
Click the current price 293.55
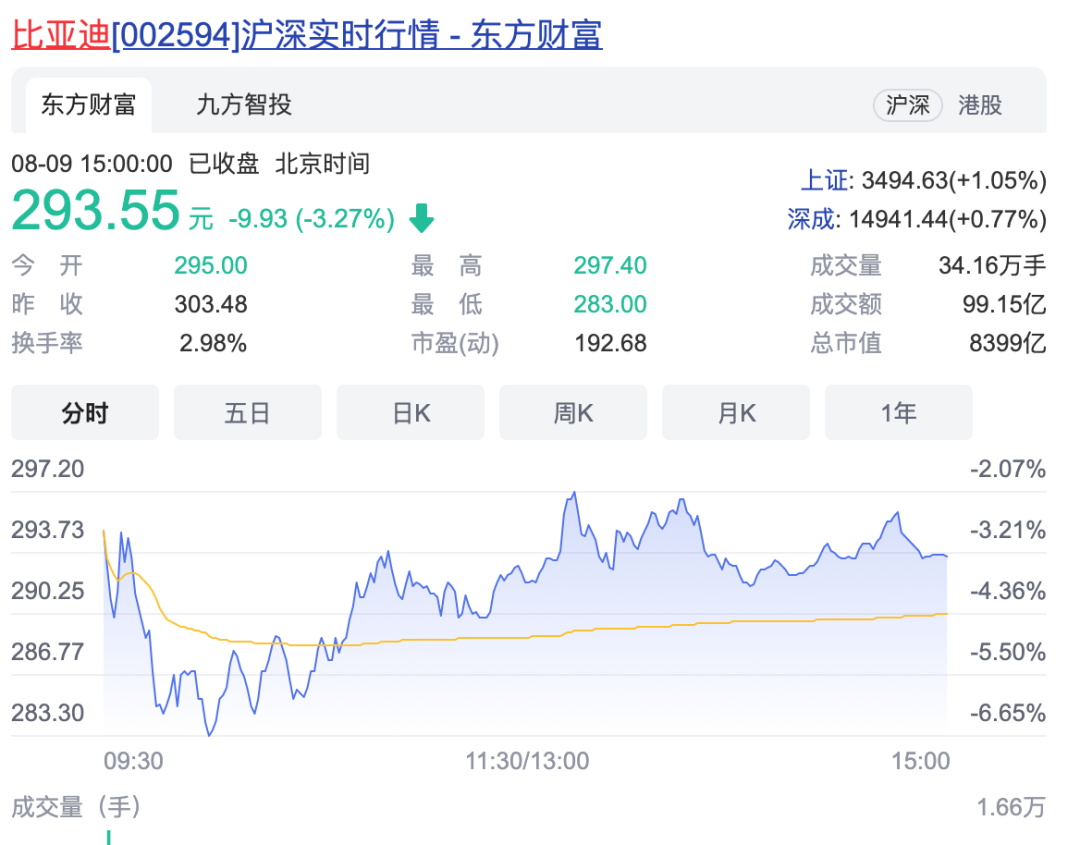click(96, 210)
